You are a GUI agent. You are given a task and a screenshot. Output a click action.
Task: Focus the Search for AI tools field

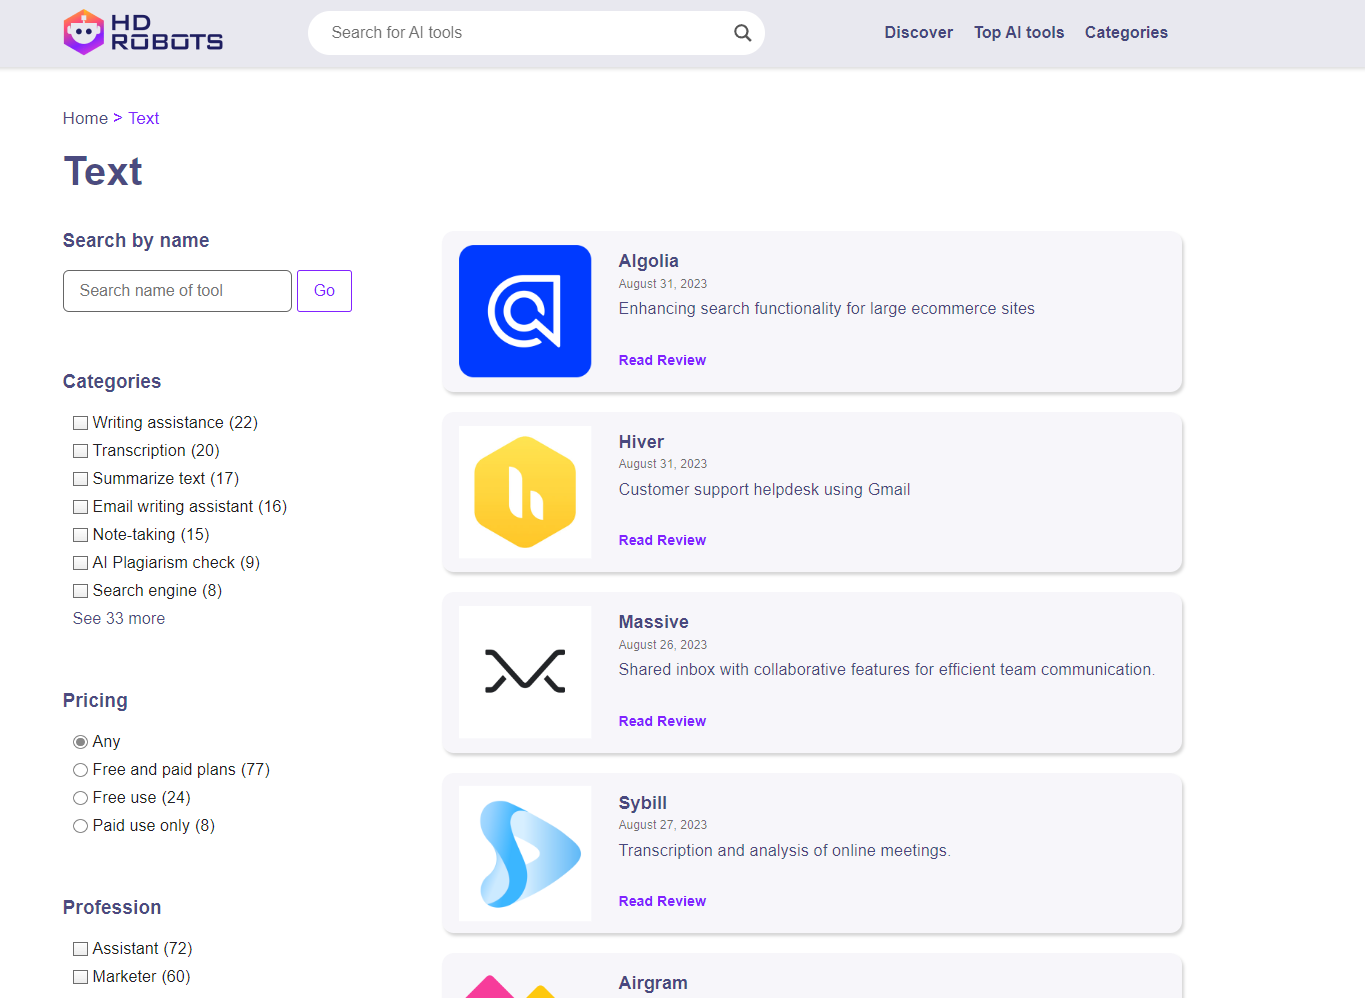click(536, 33)
